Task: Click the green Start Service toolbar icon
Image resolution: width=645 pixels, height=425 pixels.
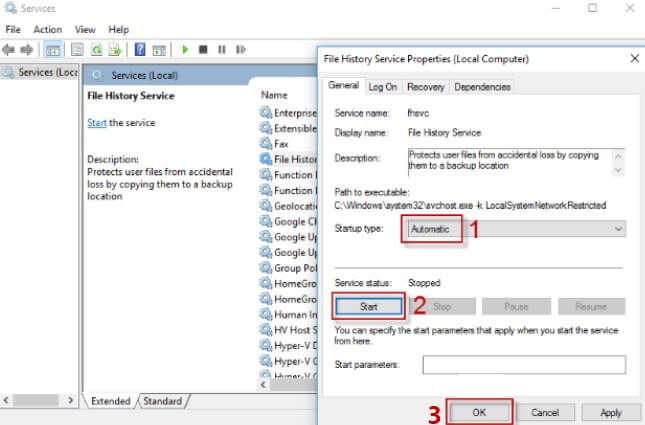Action: [185, 50]
